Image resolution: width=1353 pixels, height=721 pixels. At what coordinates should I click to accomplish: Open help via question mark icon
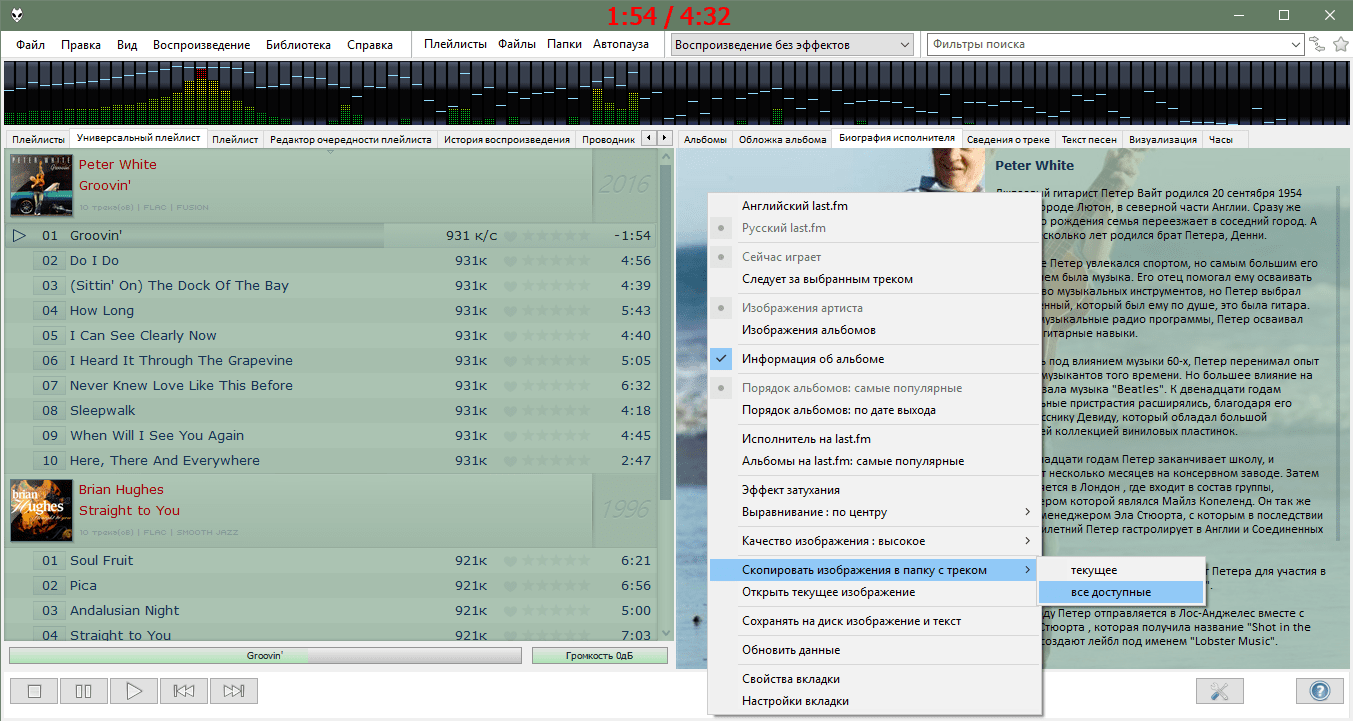pos(1320,691)
